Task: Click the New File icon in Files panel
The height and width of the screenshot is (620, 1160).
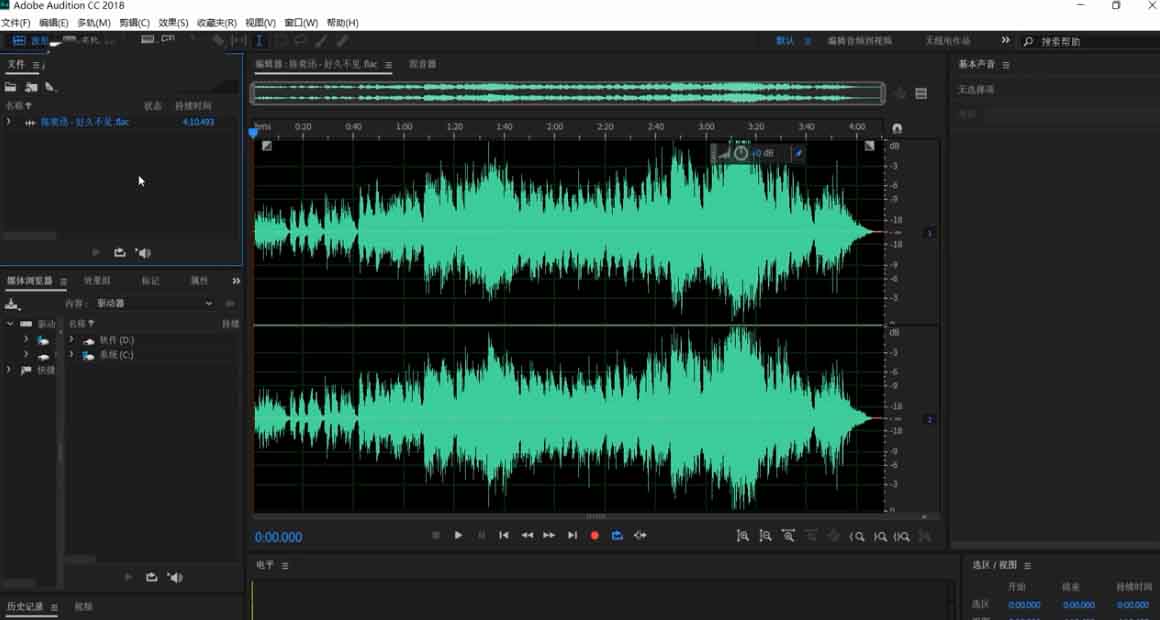Action: pos(50,87)
